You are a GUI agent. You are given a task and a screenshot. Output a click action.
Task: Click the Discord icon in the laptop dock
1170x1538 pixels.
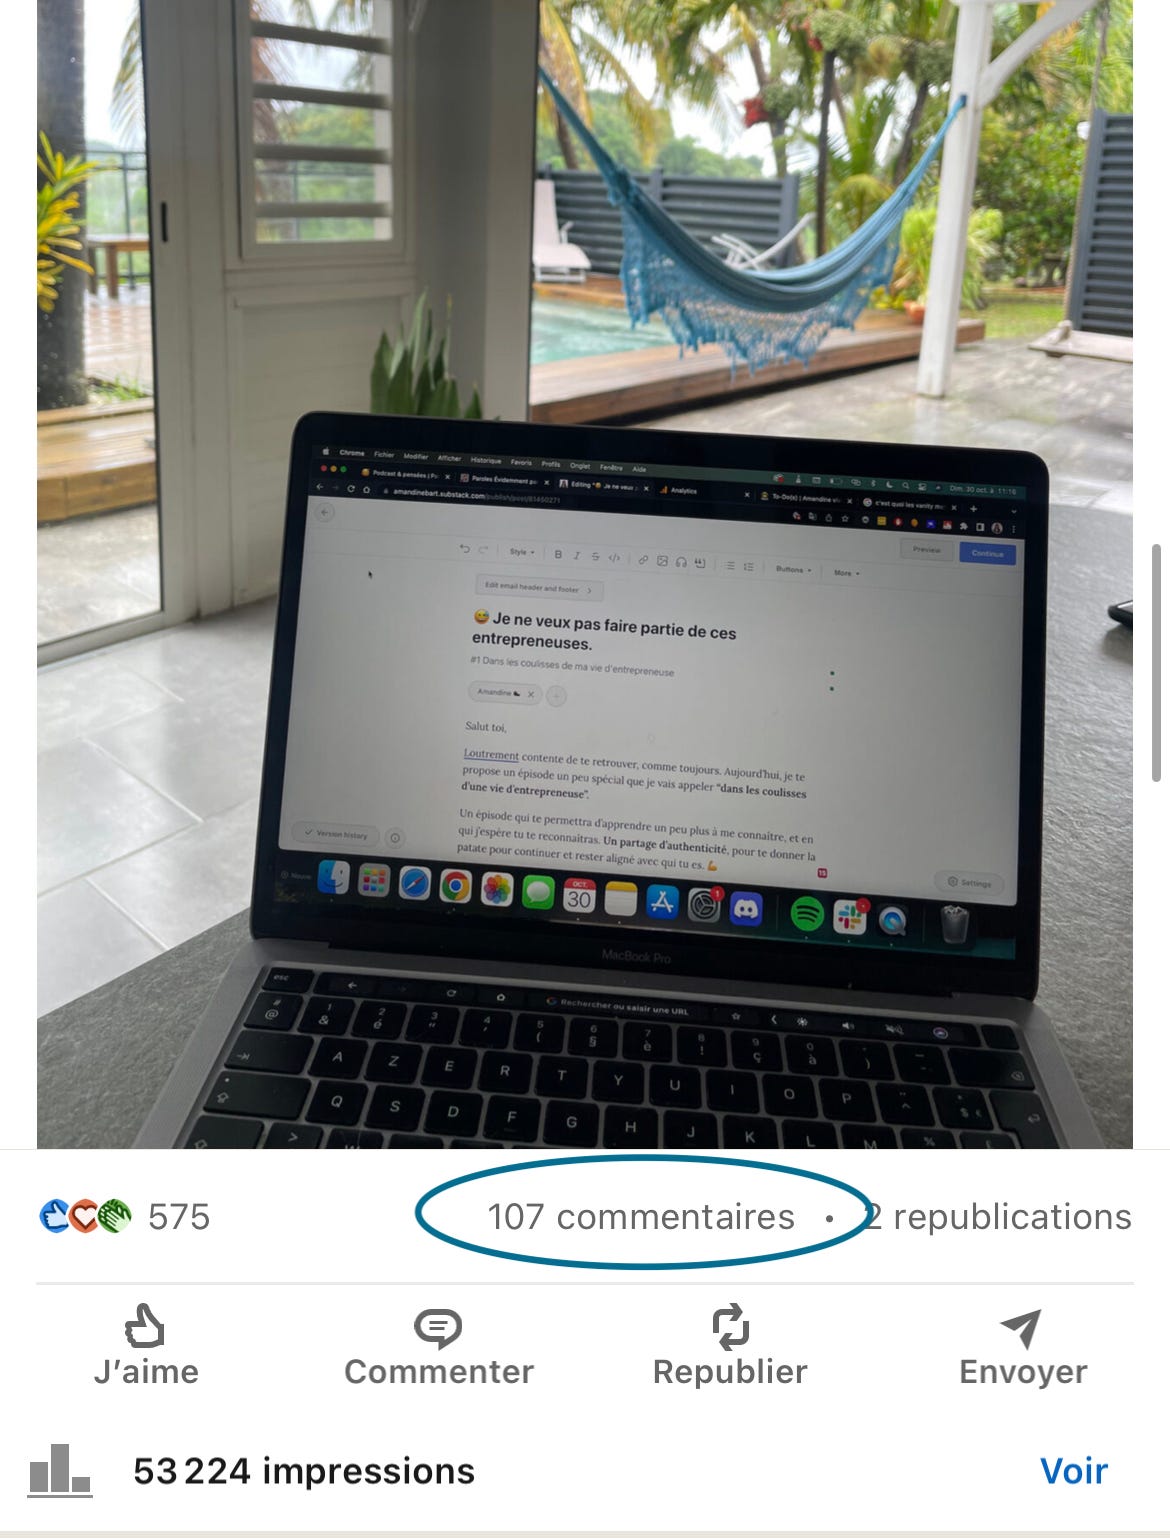pyautogui.click(x=746, y=909)
